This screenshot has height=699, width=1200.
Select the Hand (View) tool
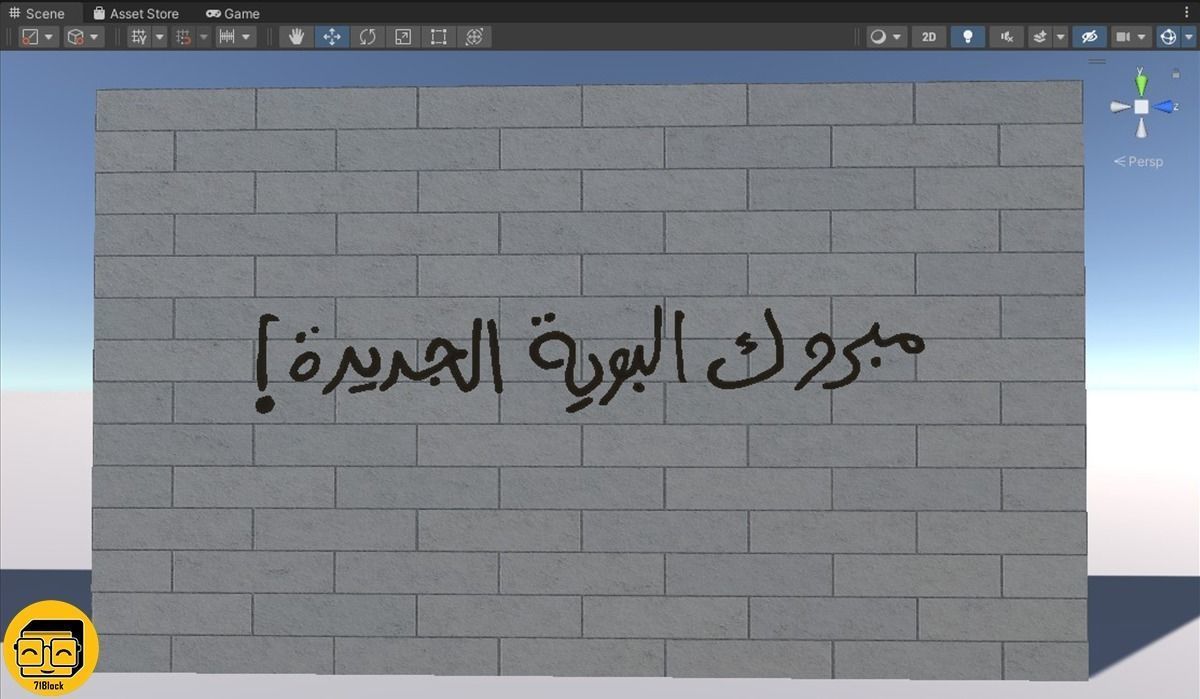(x=296, y=37)
